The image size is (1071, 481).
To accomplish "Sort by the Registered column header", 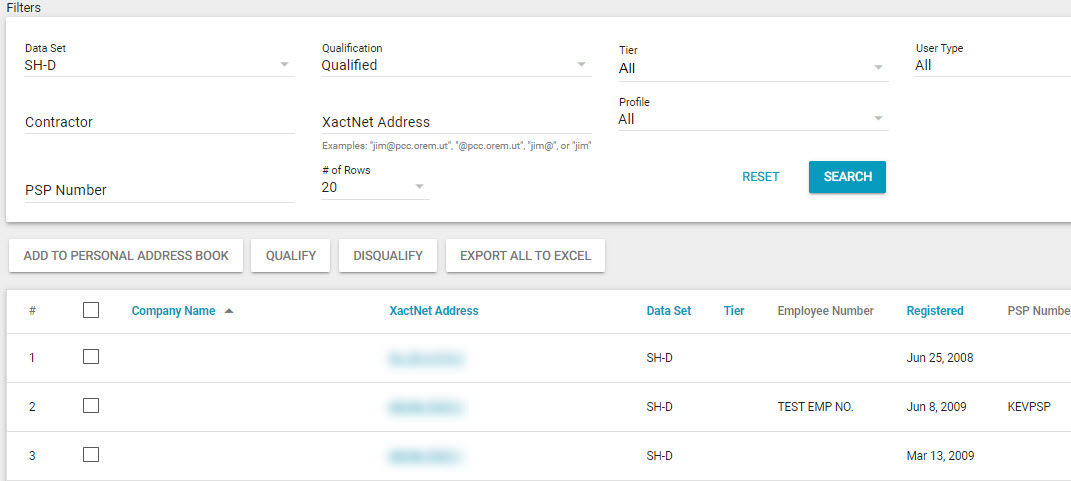I will [x=935, y=311].
